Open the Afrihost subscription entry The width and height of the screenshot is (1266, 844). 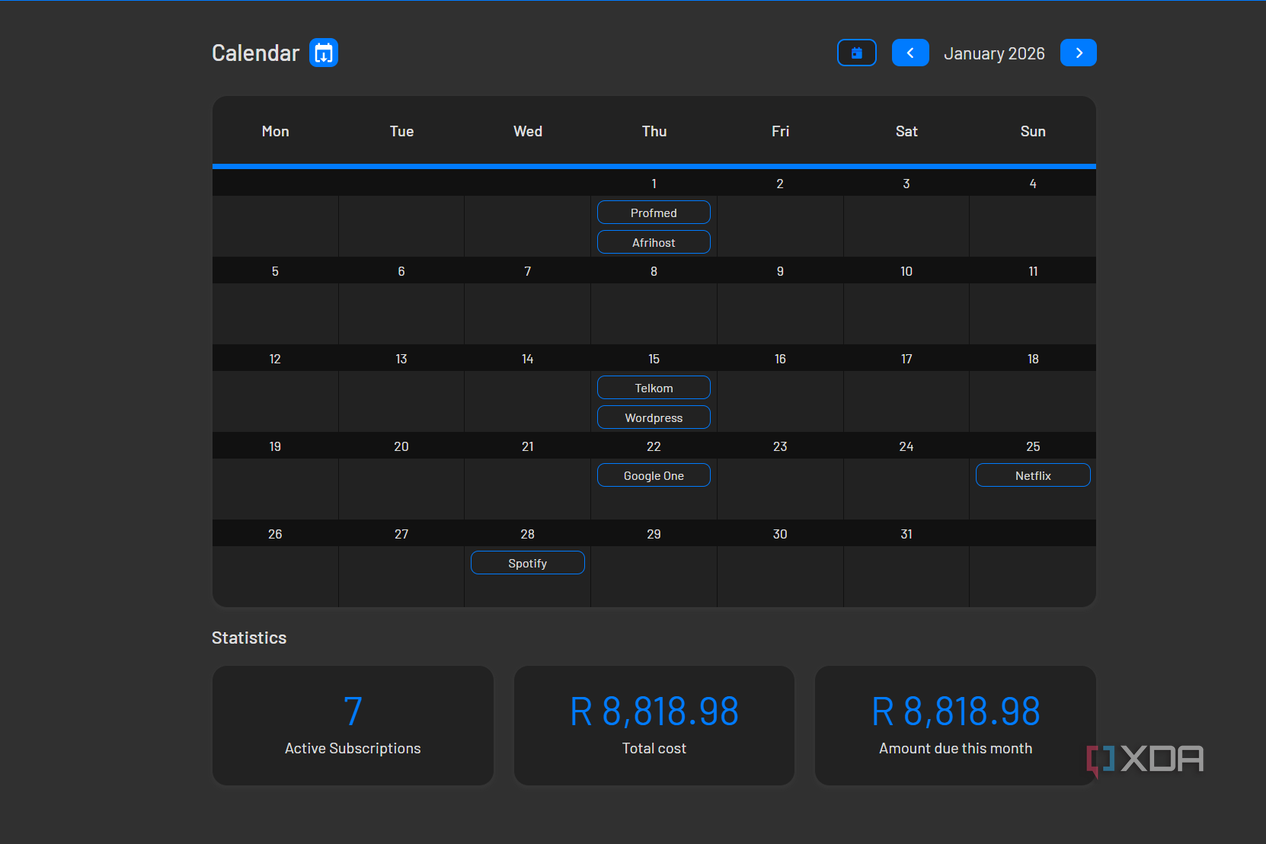654,242
